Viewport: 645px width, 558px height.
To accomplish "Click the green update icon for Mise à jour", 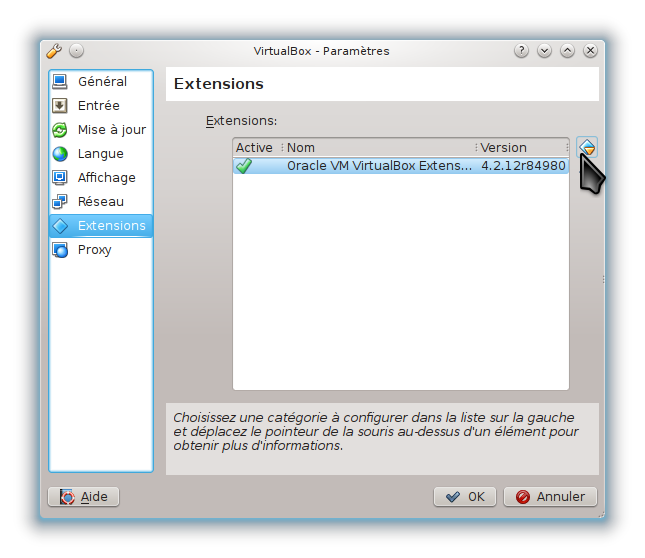I will point(60,130).
